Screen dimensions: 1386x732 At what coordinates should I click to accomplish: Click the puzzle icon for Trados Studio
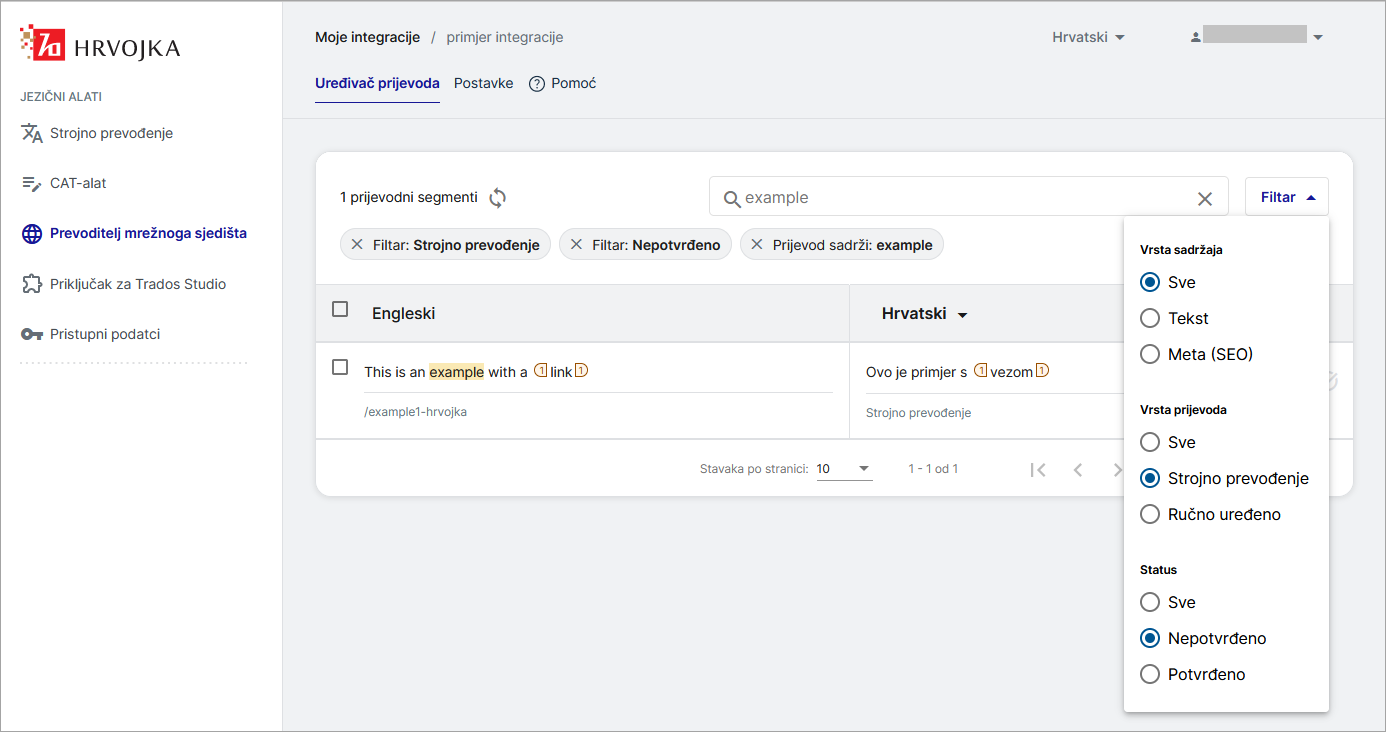[x=32, y=285]
